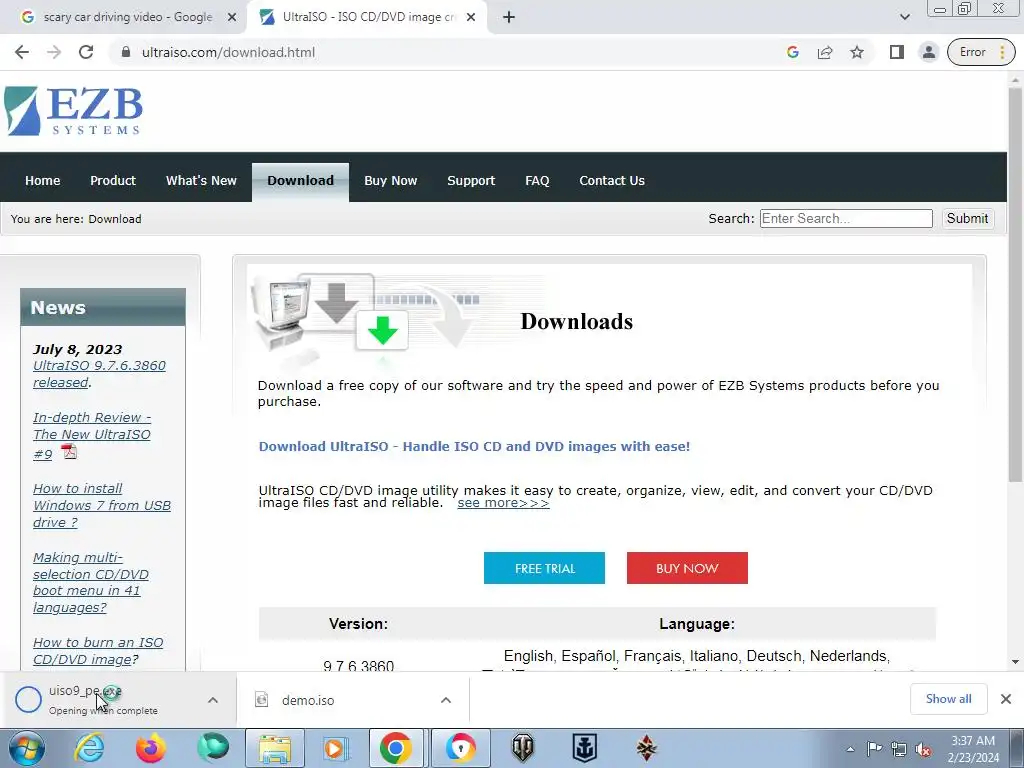
Task: Open the Contact Us menu item
Action: 612,181
